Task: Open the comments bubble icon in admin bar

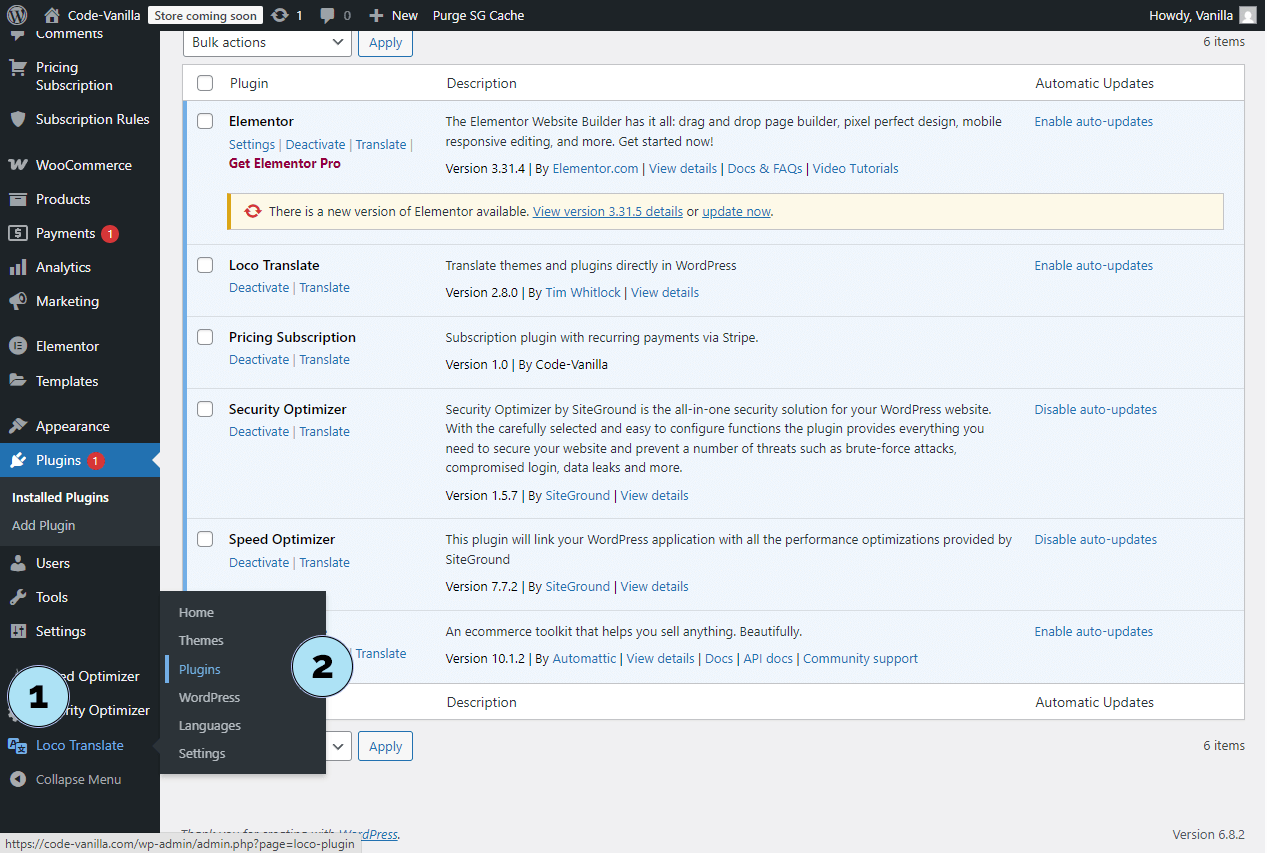Action: point(328,15)
